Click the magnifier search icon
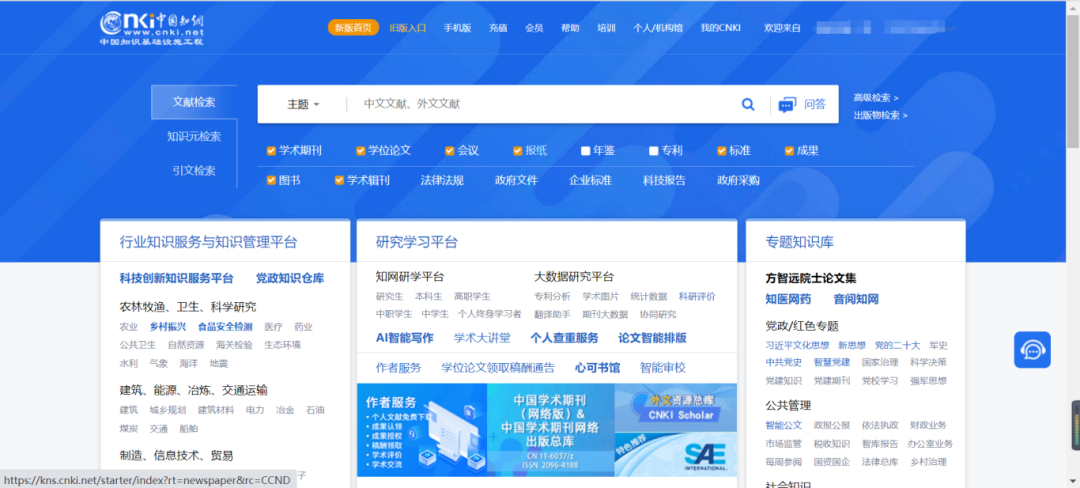Image resolution: width=1080 pixels, height=488 pixels. click(x=748, y=105)
